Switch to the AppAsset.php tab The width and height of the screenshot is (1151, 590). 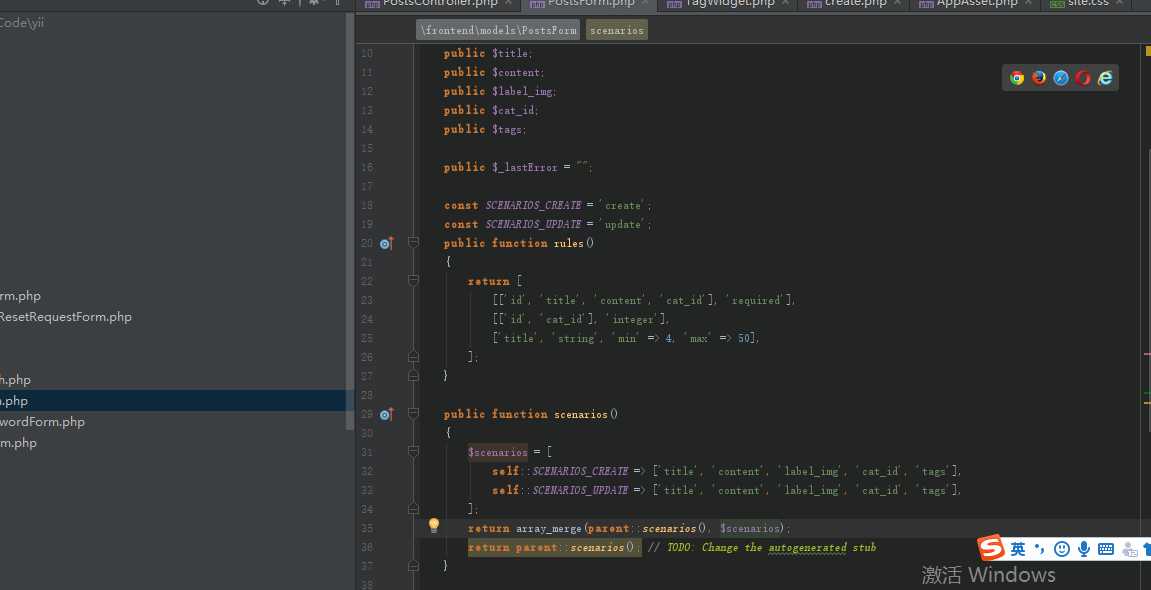click(976, 4)
